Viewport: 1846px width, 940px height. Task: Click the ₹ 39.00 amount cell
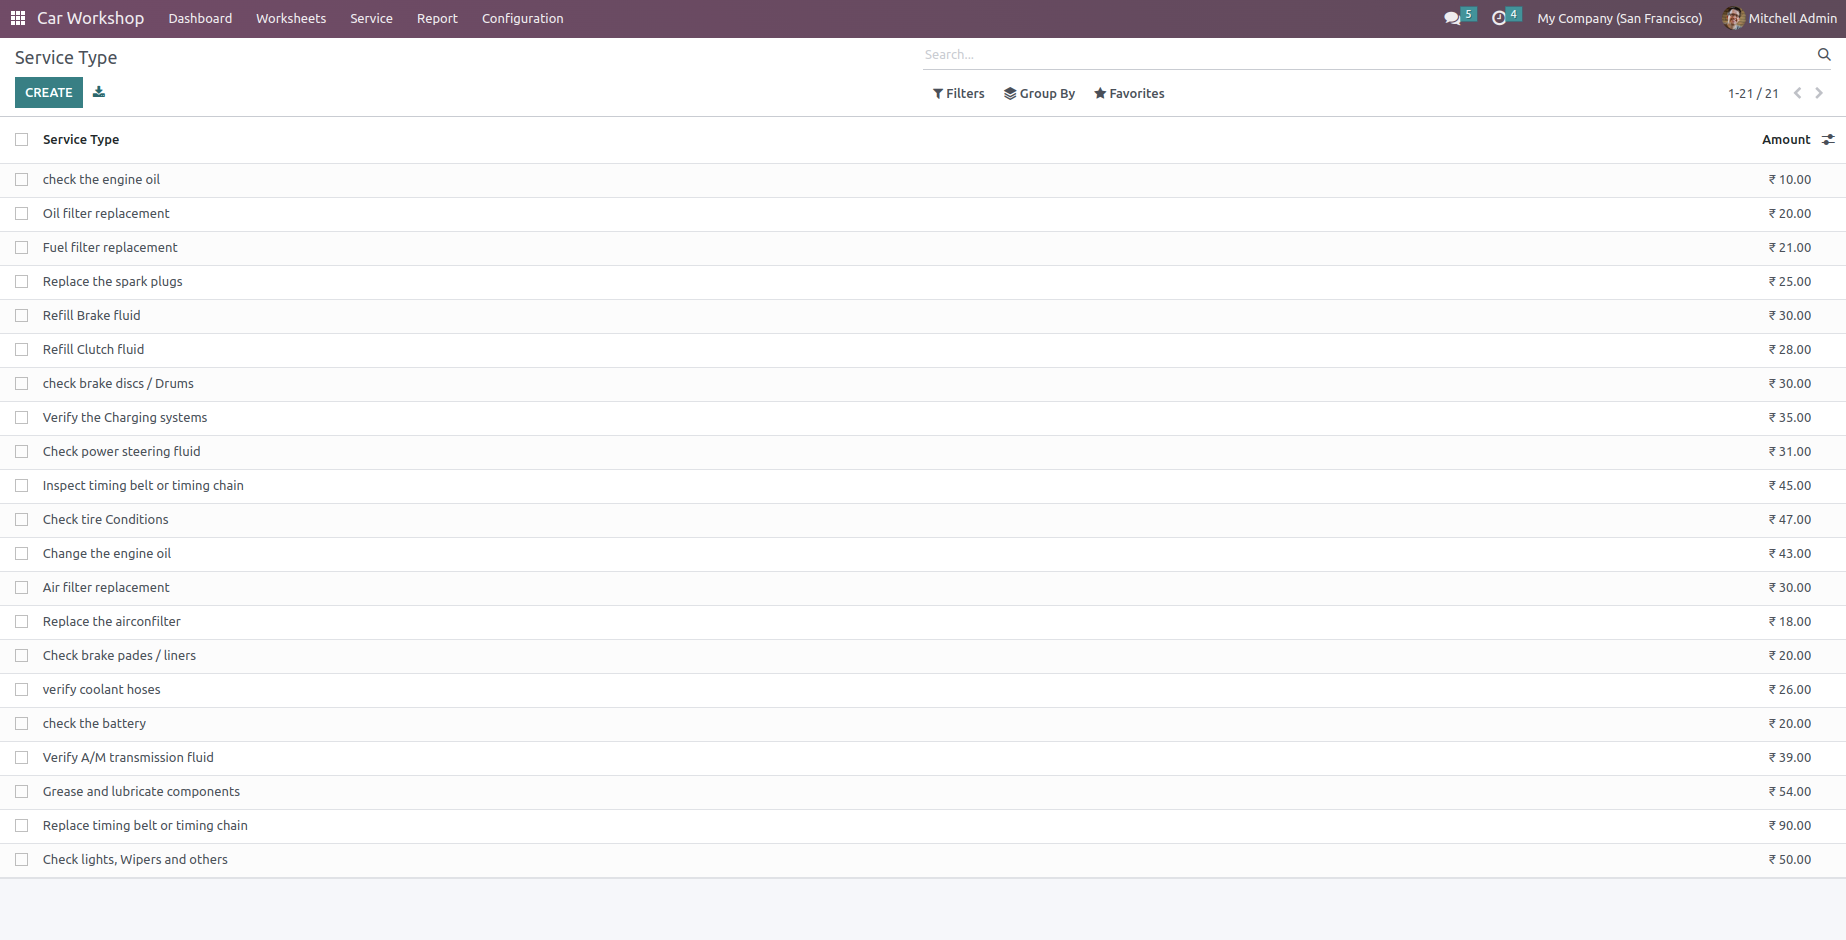(1789, 758)
